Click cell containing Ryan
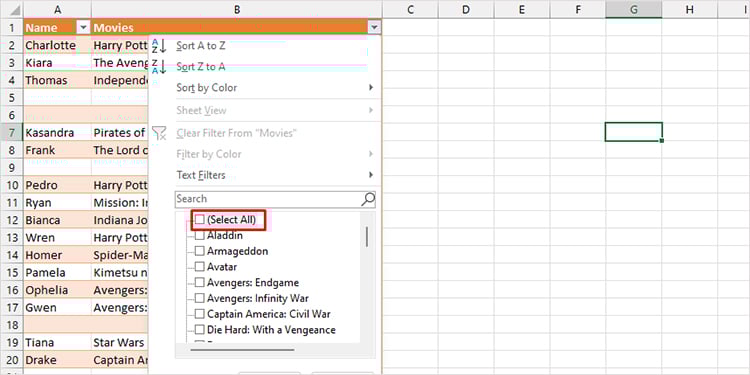Screen dimensions: 750x375 (x=57, y=203)
